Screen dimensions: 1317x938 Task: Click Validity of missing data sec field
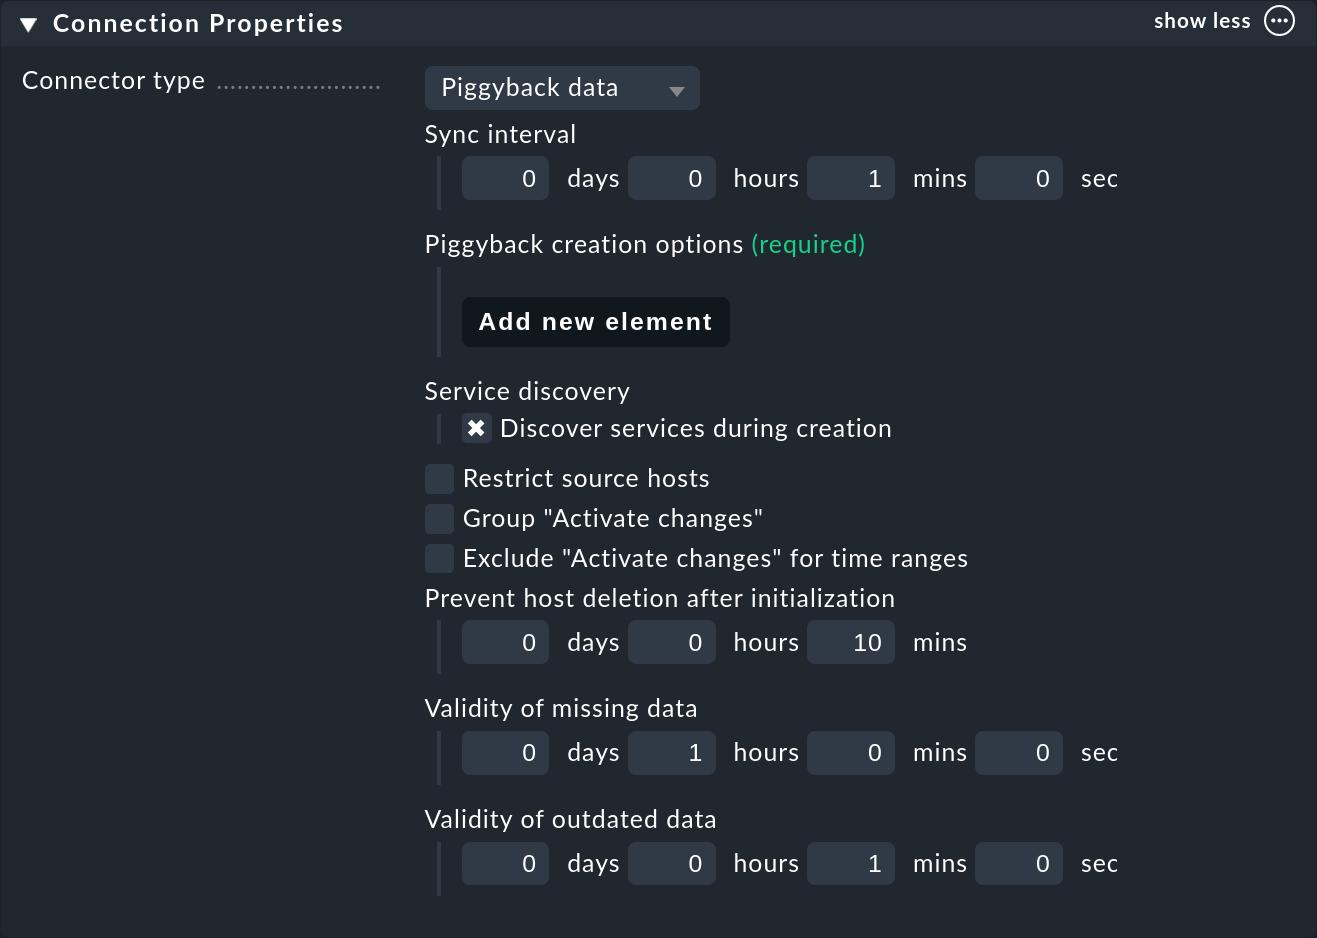click(1019, 752)
